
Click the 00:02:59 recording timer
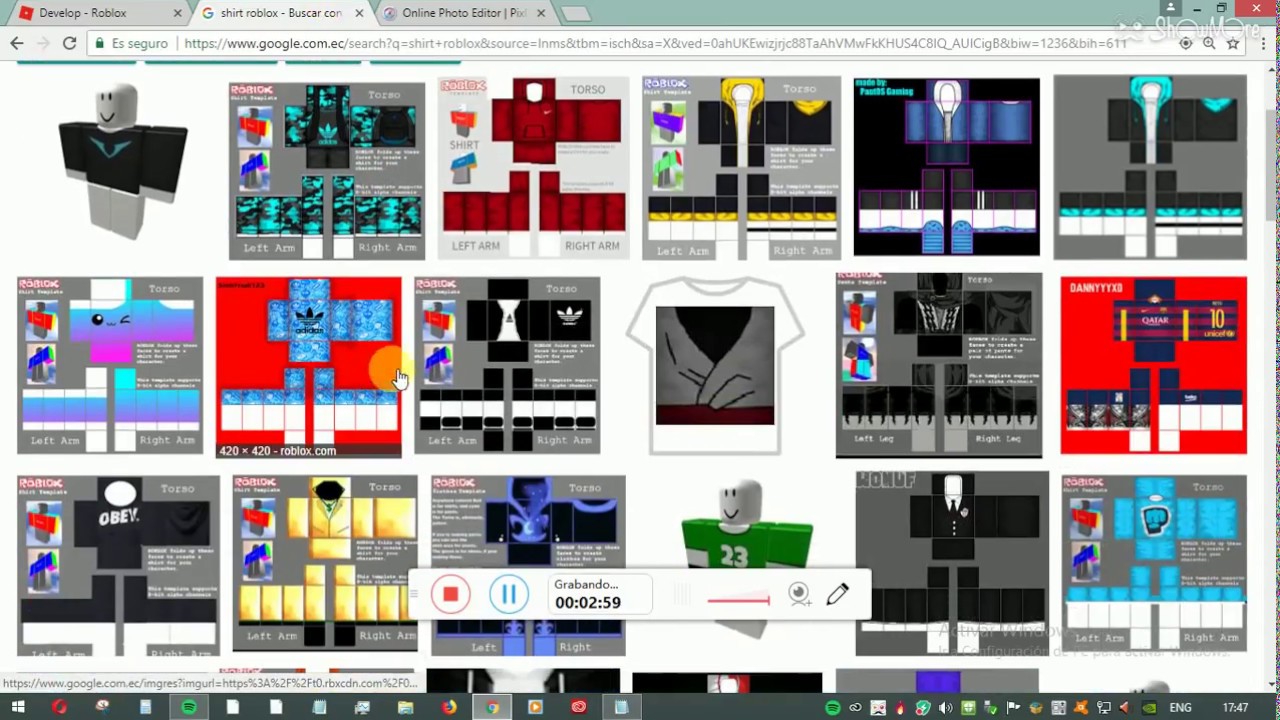[588, 603]
